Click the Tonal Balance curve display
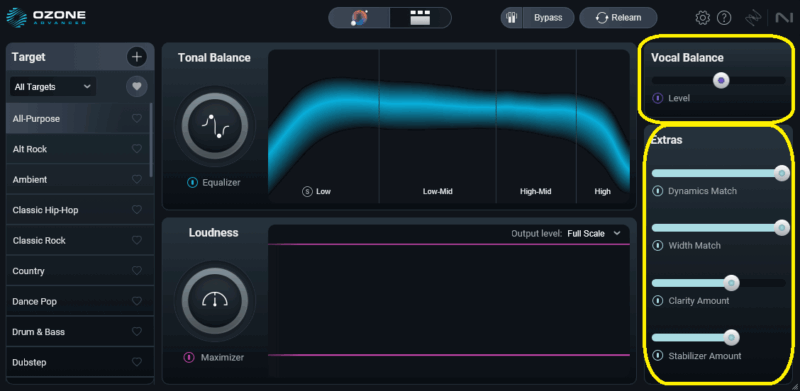This screenshot has height=391, width=800. [448, 126]
